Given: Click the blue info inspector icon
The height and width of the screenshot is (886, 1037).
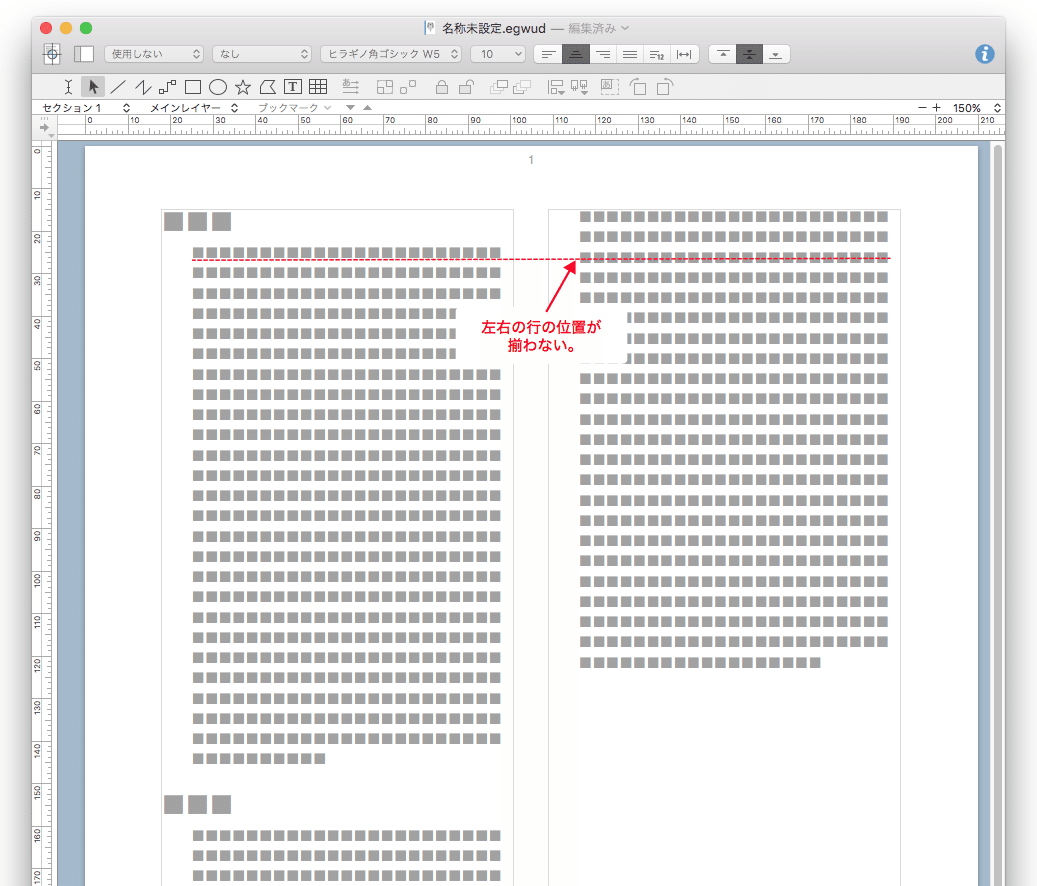Looking at the screenshot, I should click(x=984, y=54).
